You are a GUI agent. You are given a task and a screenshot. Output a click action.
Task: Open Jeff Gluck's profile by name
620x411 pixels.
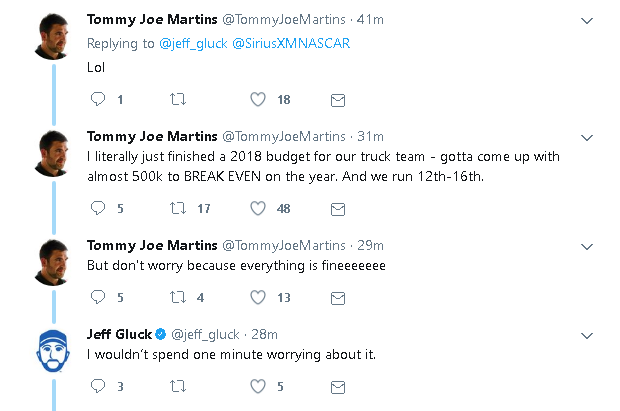click(119, 334)
